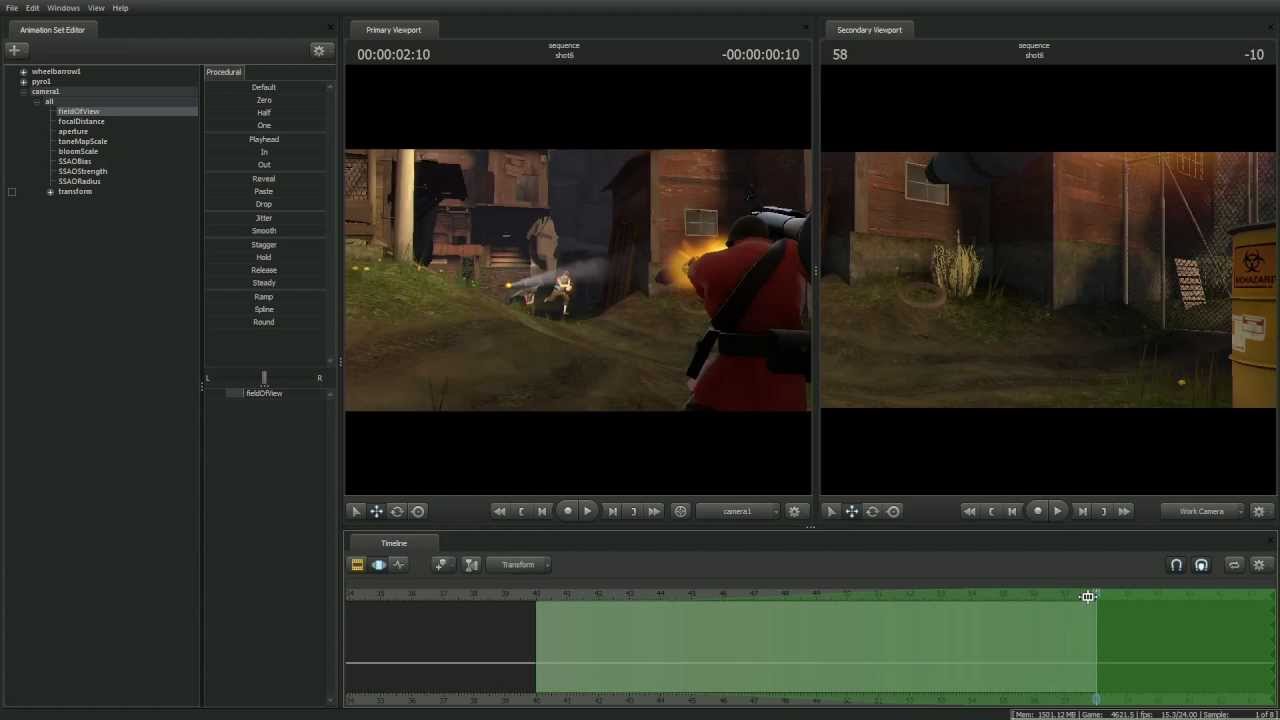Select the selection arrow tool in Primary Viewport
Viewport: 1280px width, 720px height.
[x=355, y=511]
